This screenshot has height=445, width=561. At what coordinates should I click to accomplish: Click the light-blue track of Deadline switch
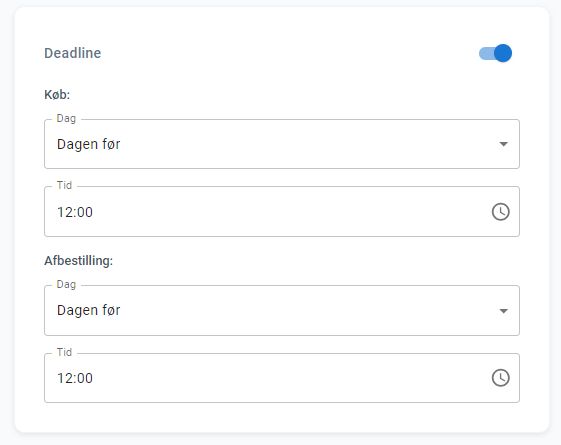(x=486, y=54)
